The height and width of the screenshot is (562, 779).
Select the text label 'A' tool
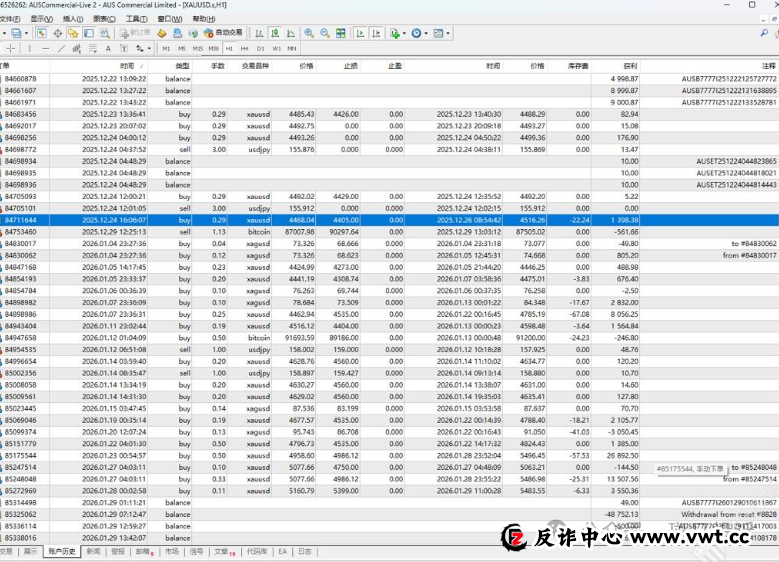[108, 48]
